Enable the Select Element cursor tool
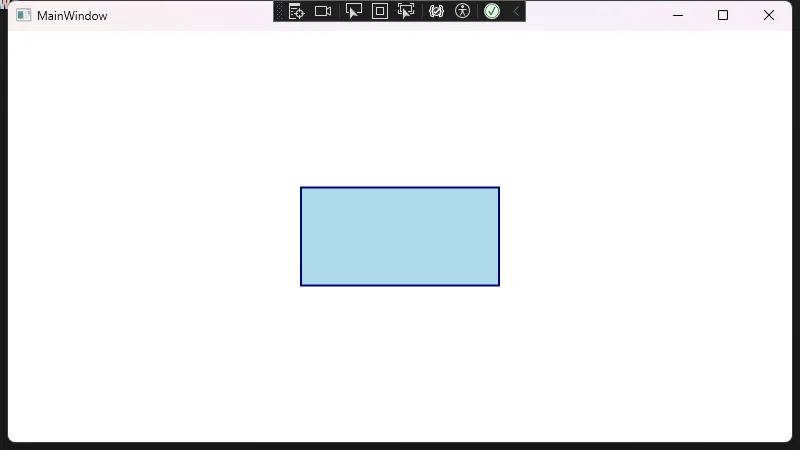The height and width of the screenshot is (450, 800). tap(353, 11)
